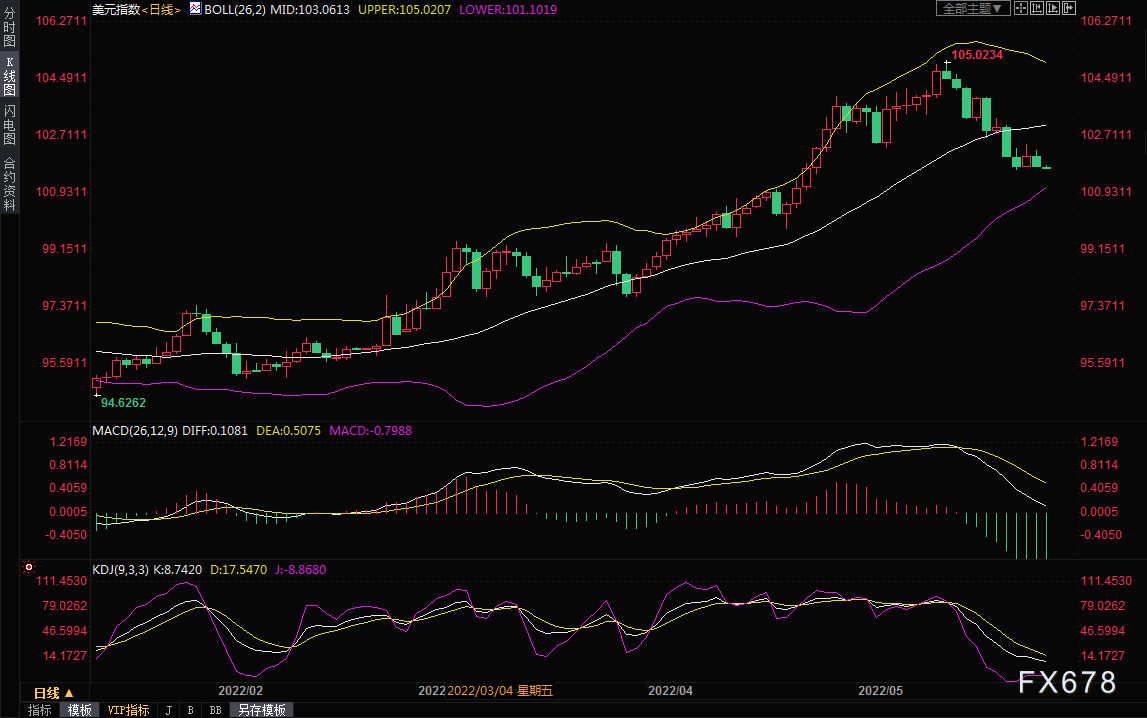
Task: Click the chart scroll-to-start icon
Action: (1037, 8)
